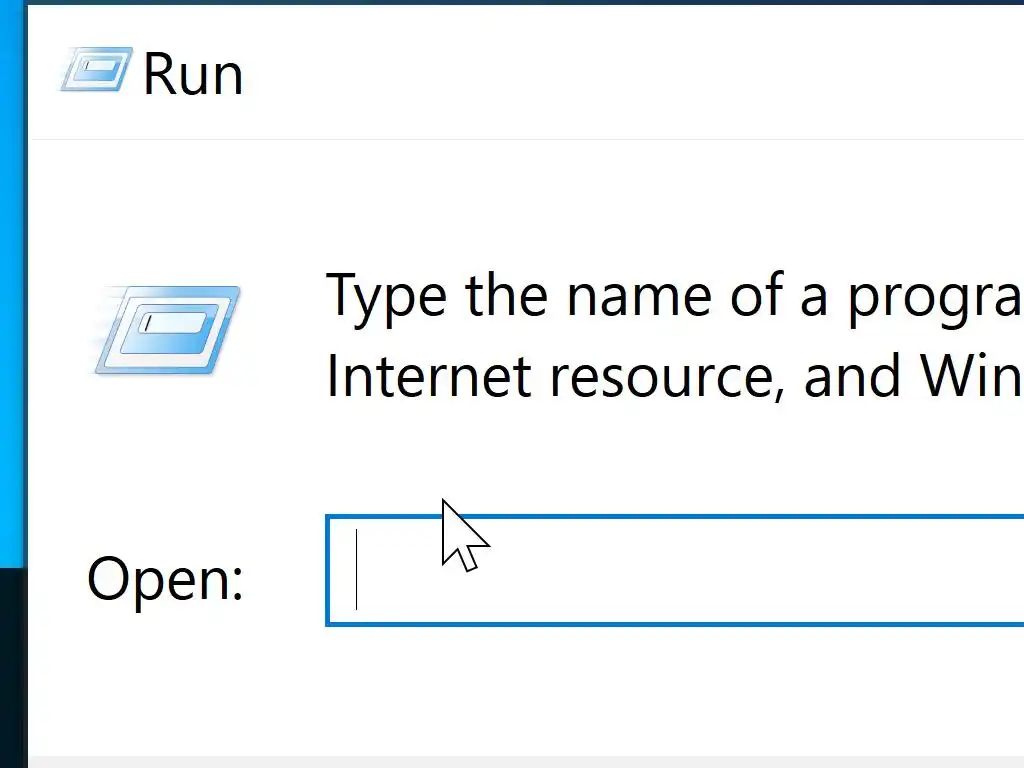Click the word "resource," in the description
1024x768 pixels.
[x=662, y=376]
